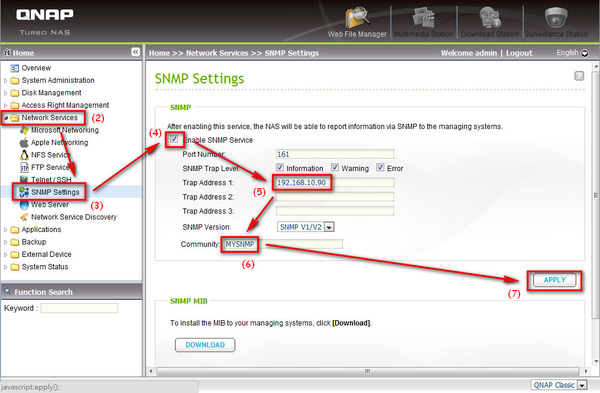Click the SNMP Settings icon
Screen dimensions: 600x393
point(24,192)
